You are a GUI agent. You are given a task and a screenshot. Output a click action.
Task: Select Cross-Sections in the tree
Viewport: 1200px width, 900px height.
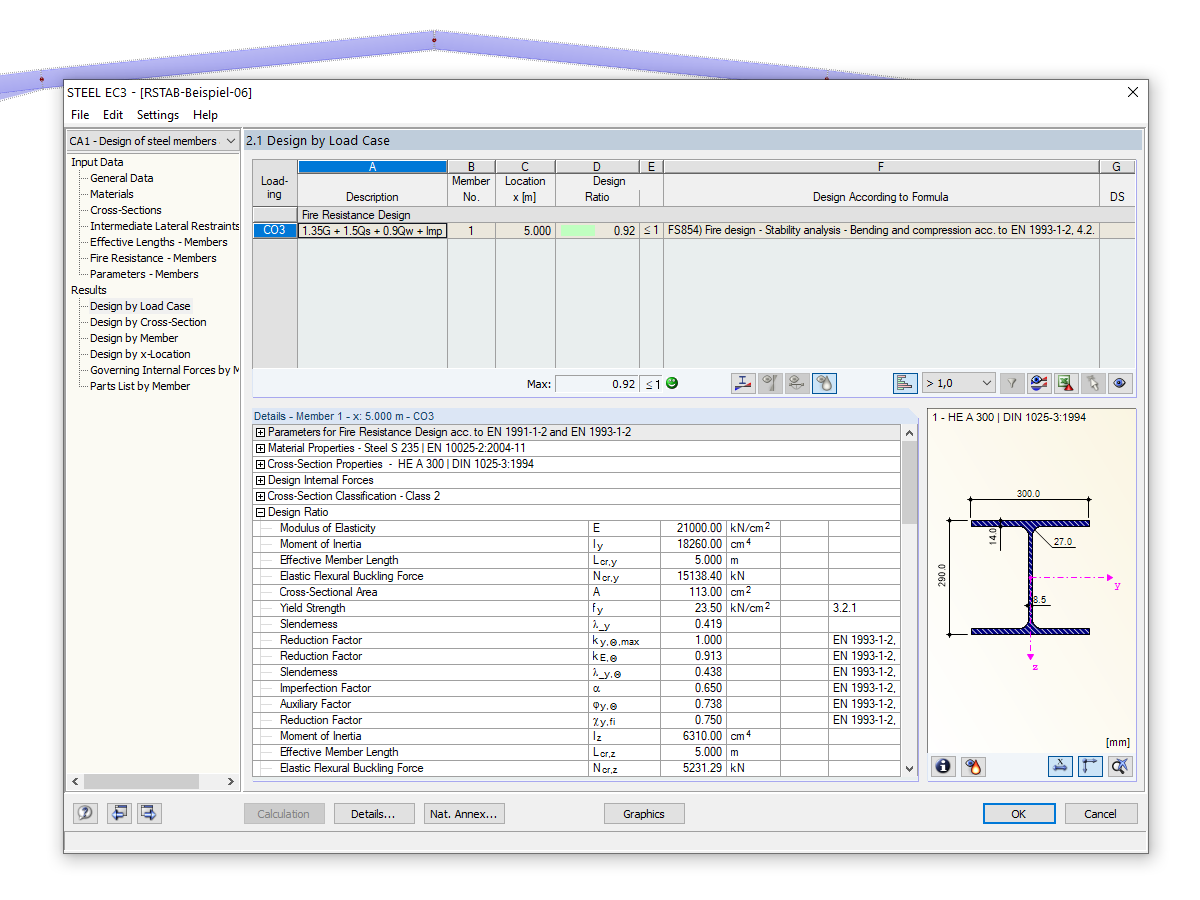(x=125, y=210)
